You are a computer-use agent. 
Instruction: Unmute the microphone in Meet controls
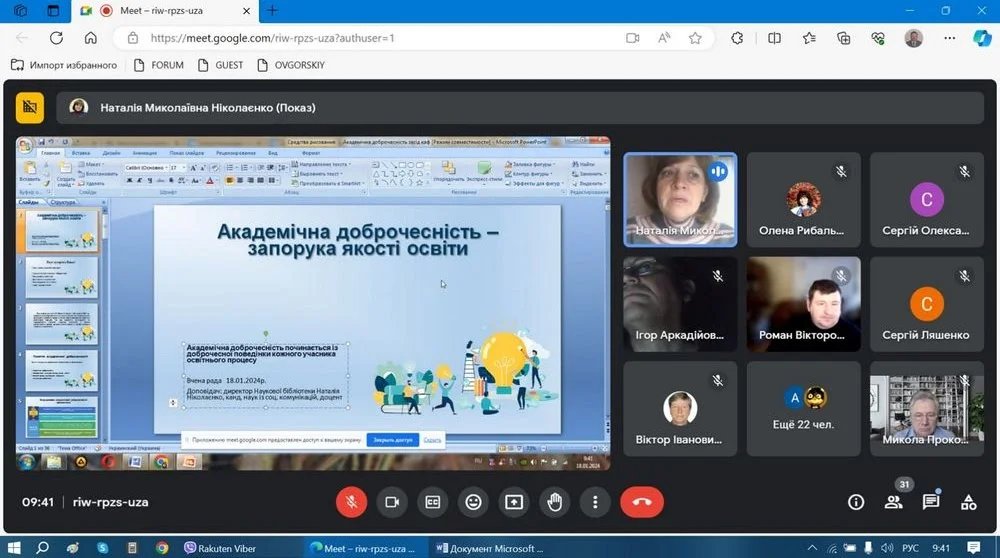[x=351, y=502]
